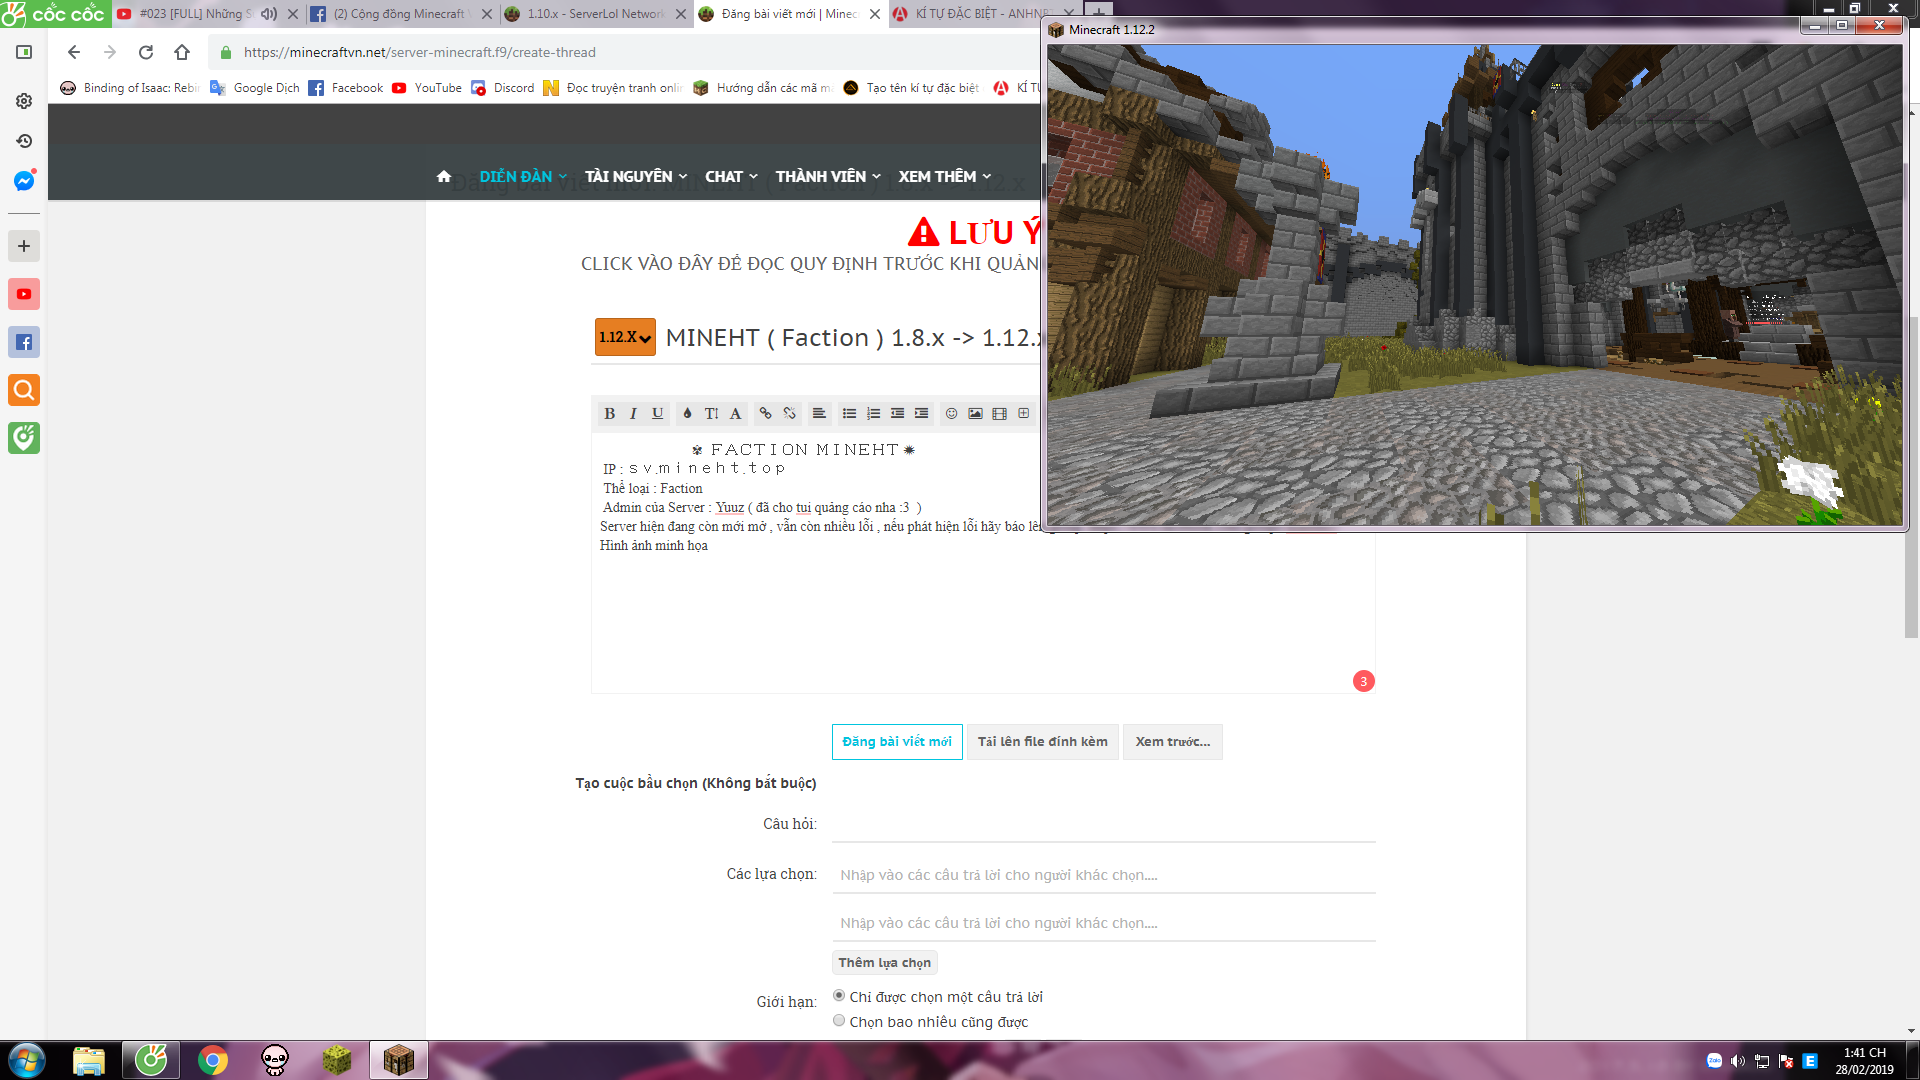Insert a link with chain icon

click(765, 413)
